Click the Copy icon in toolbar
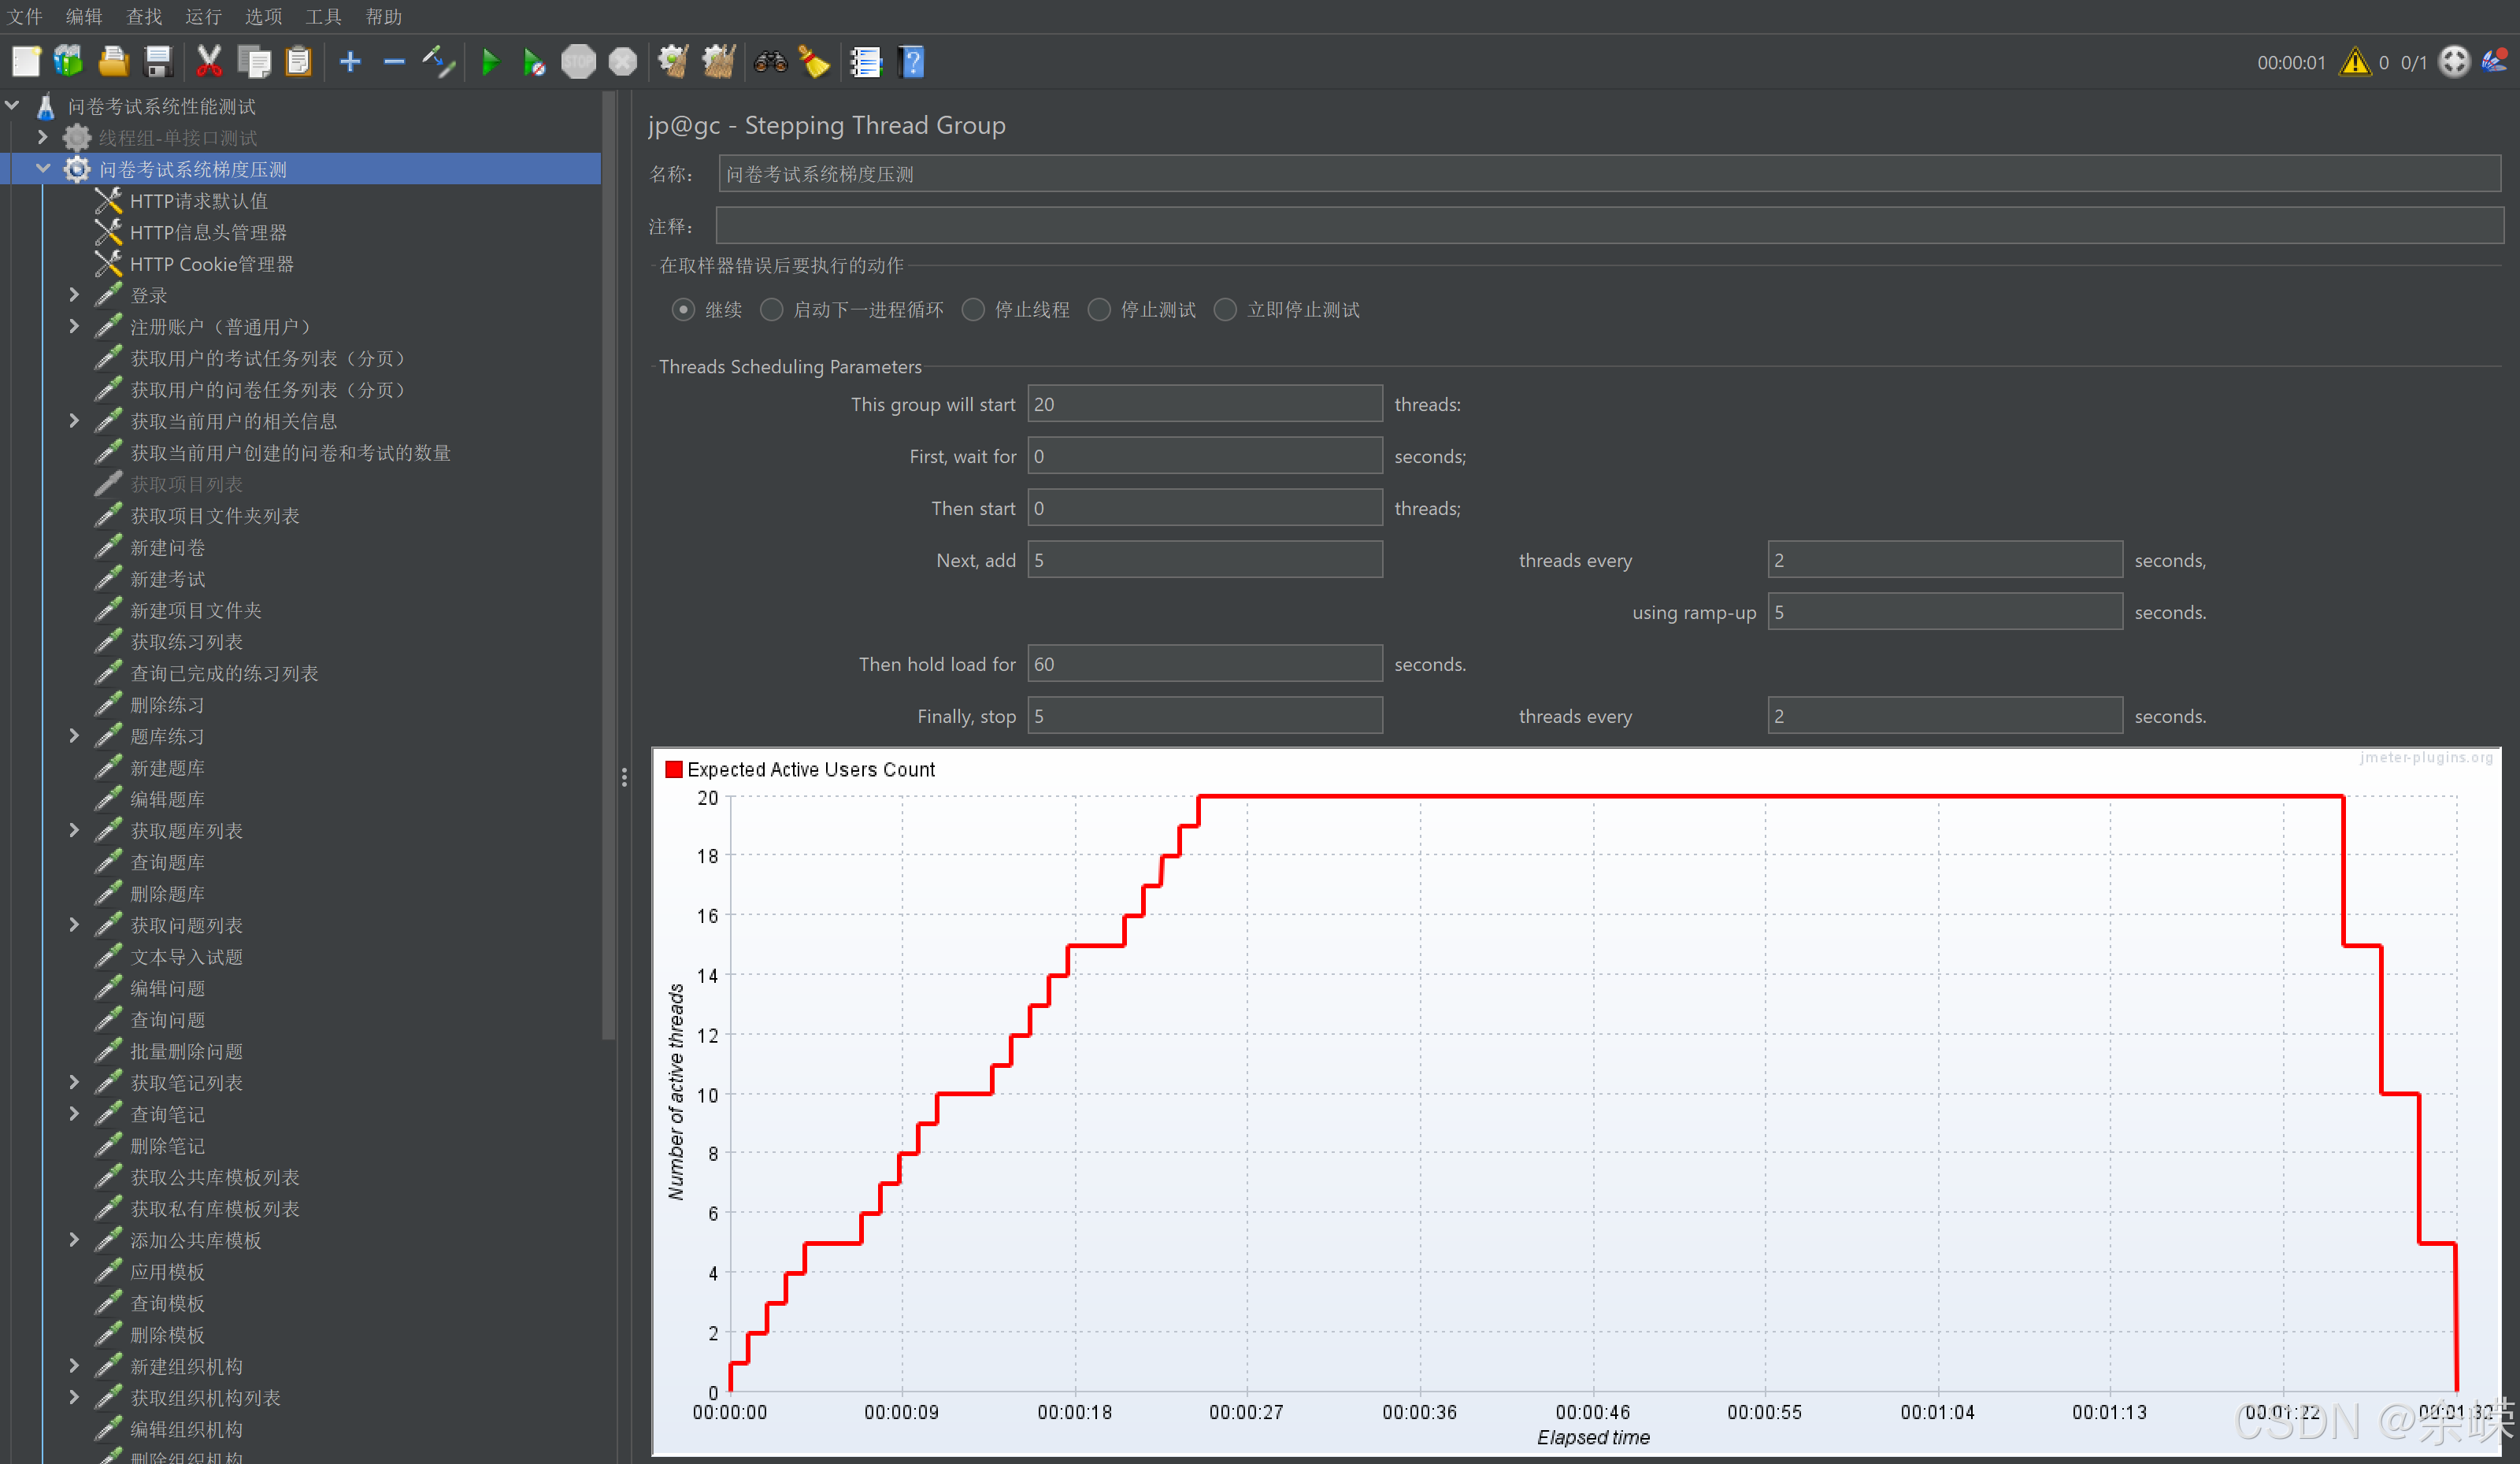This screenshot has height=1464, width=2520. pyautogui.click(x=254, y=62)
